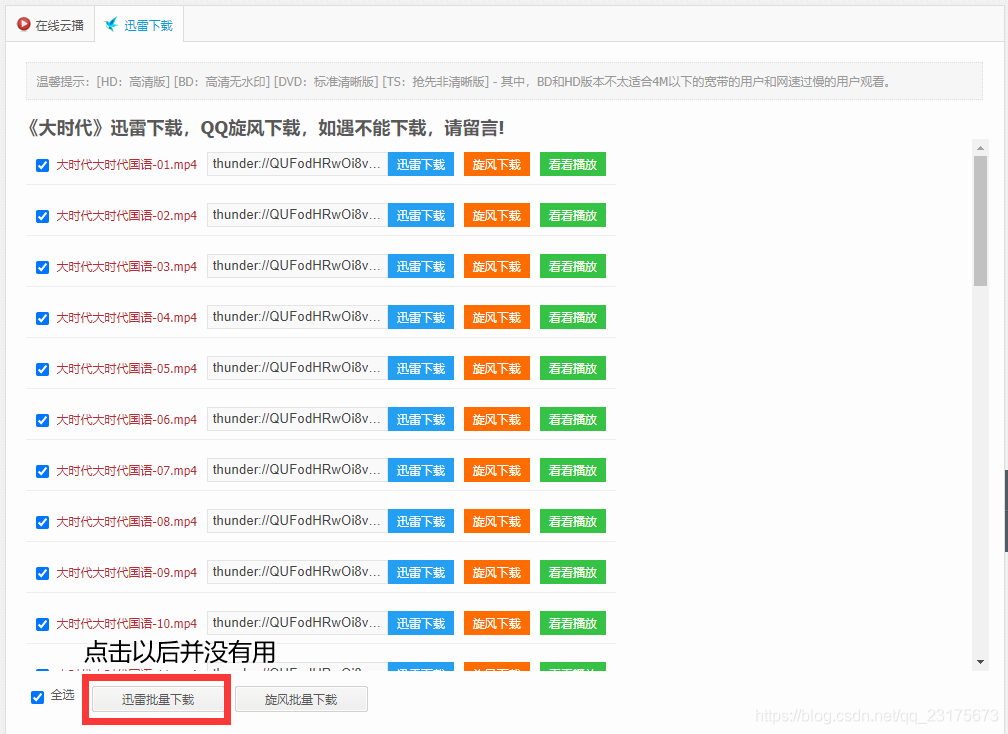Click 迅雷下载 for episode 08
The height and width of the screenshot is (734, 1008).
coord(421,521)
